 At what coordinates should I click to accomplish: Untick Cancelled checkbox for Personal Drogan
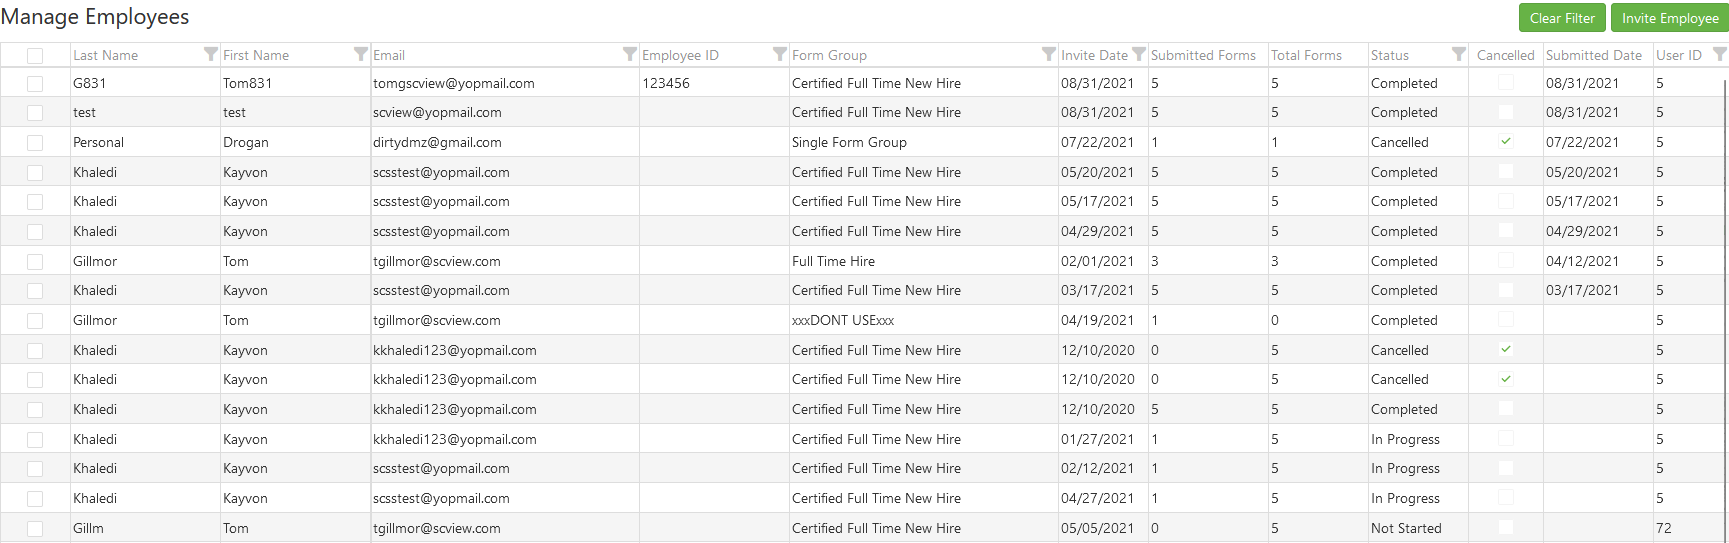point(1506,141)
